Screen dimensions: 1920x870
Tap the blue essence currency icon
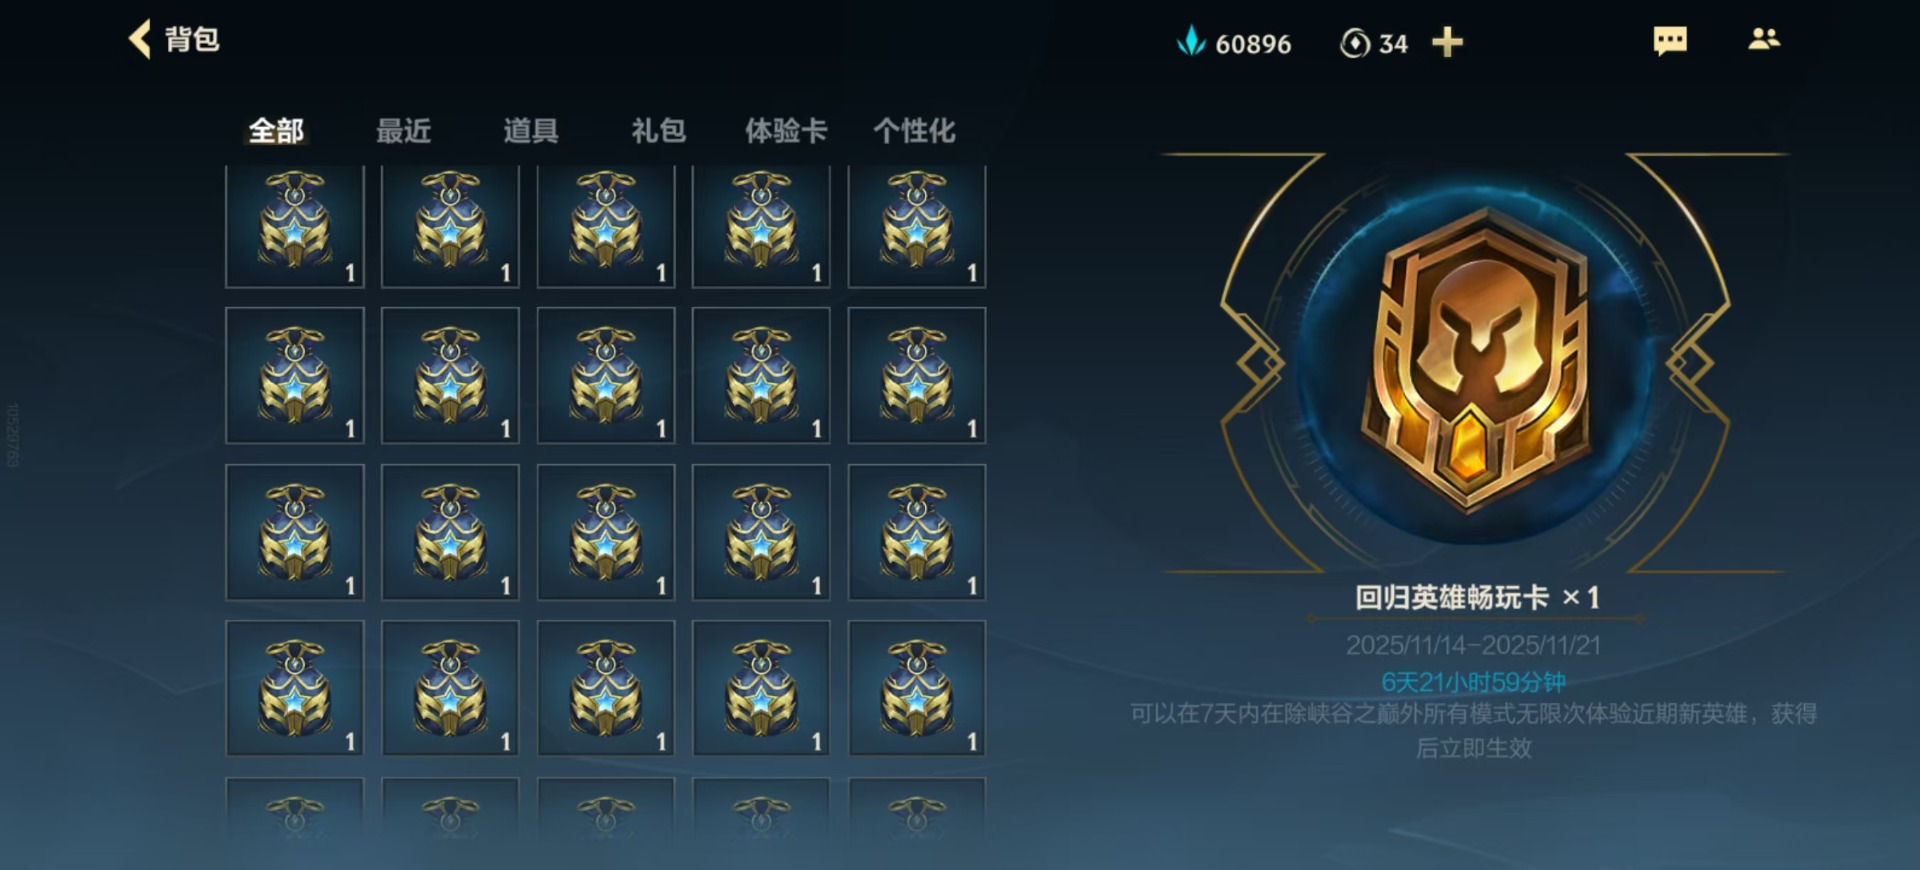pos(1191,42)
